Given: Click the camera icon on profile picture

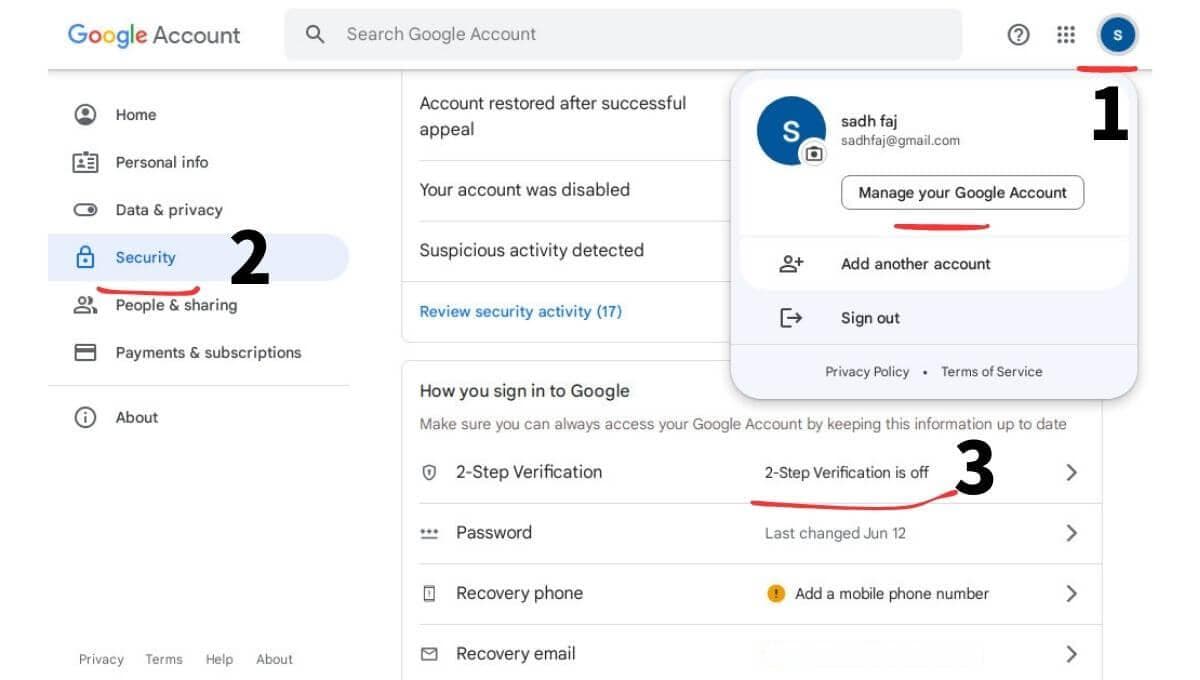Looking at the screenshot, I should pyautogui.click(x=814, y=153).
